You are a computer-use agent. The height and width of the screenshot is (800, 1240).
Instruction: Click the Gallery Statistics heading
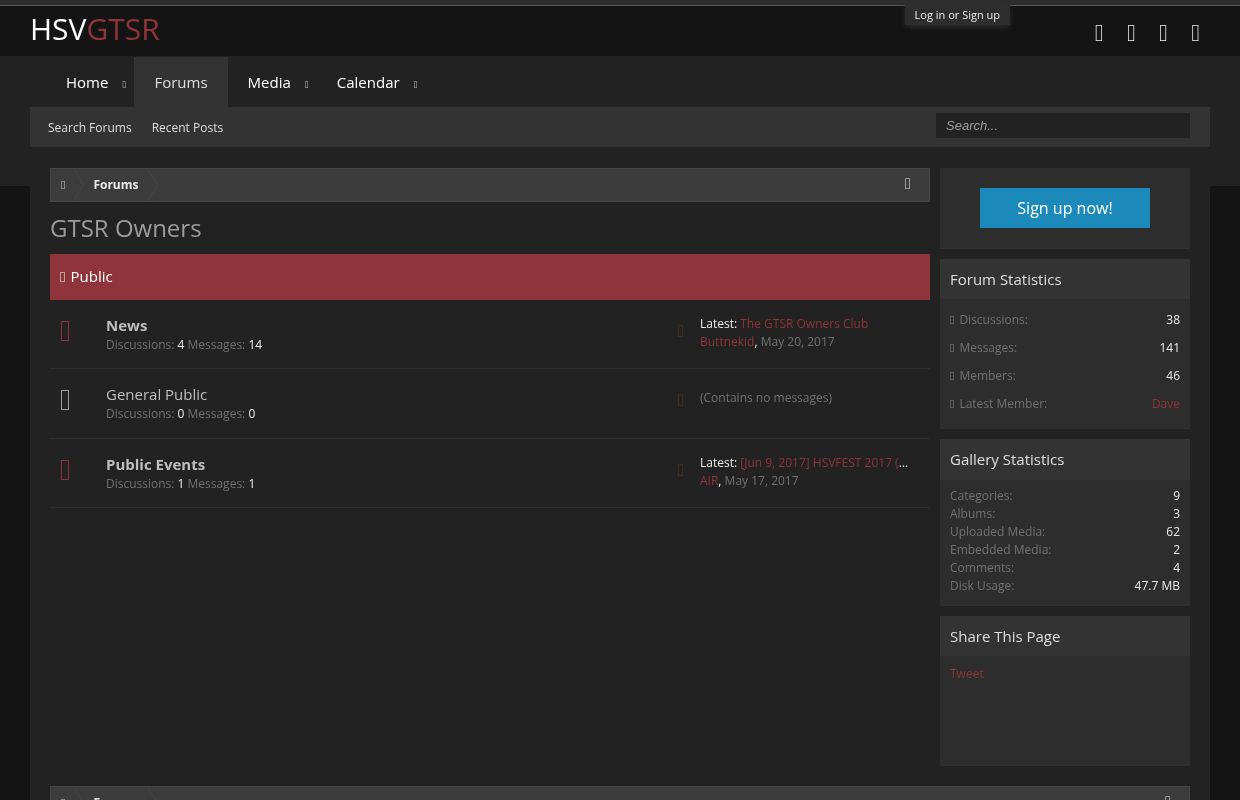click(x=1007, y=459)
